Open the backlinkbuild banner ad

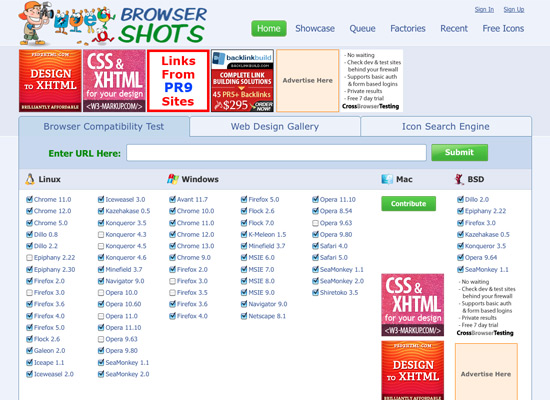(242, 81)
